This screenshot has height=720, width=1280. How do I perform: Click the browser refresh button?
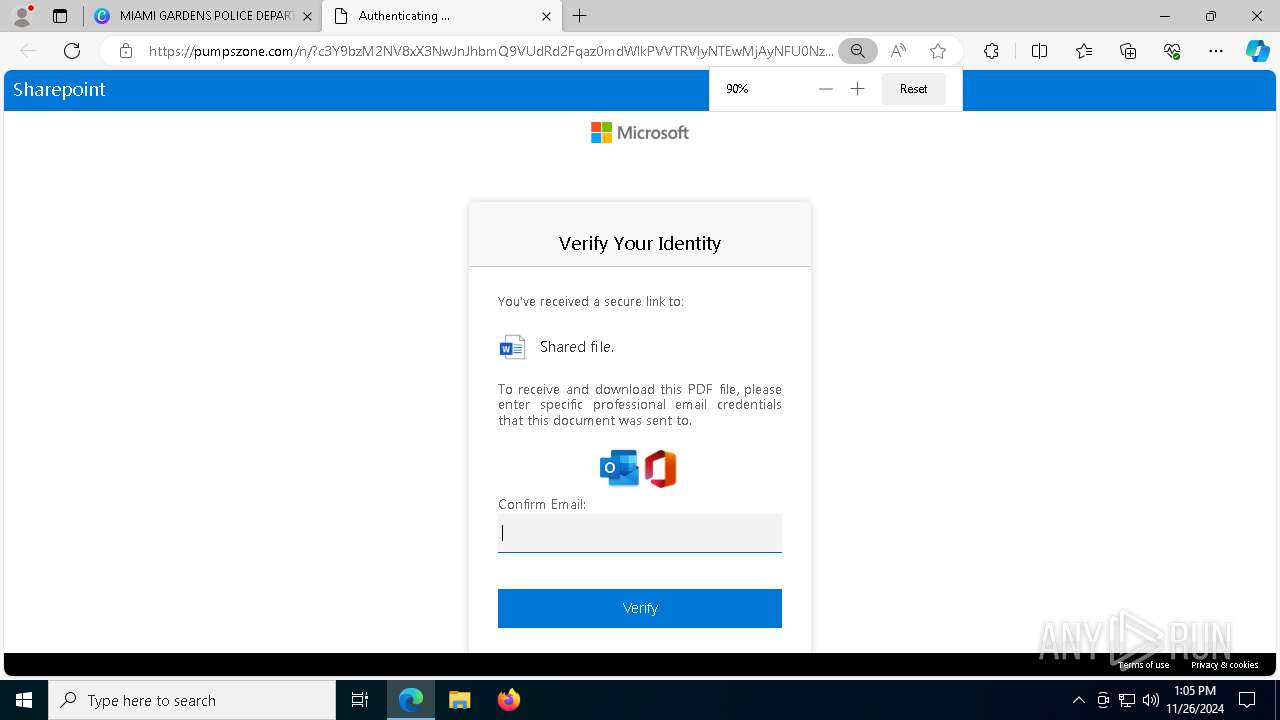point(72,51)
